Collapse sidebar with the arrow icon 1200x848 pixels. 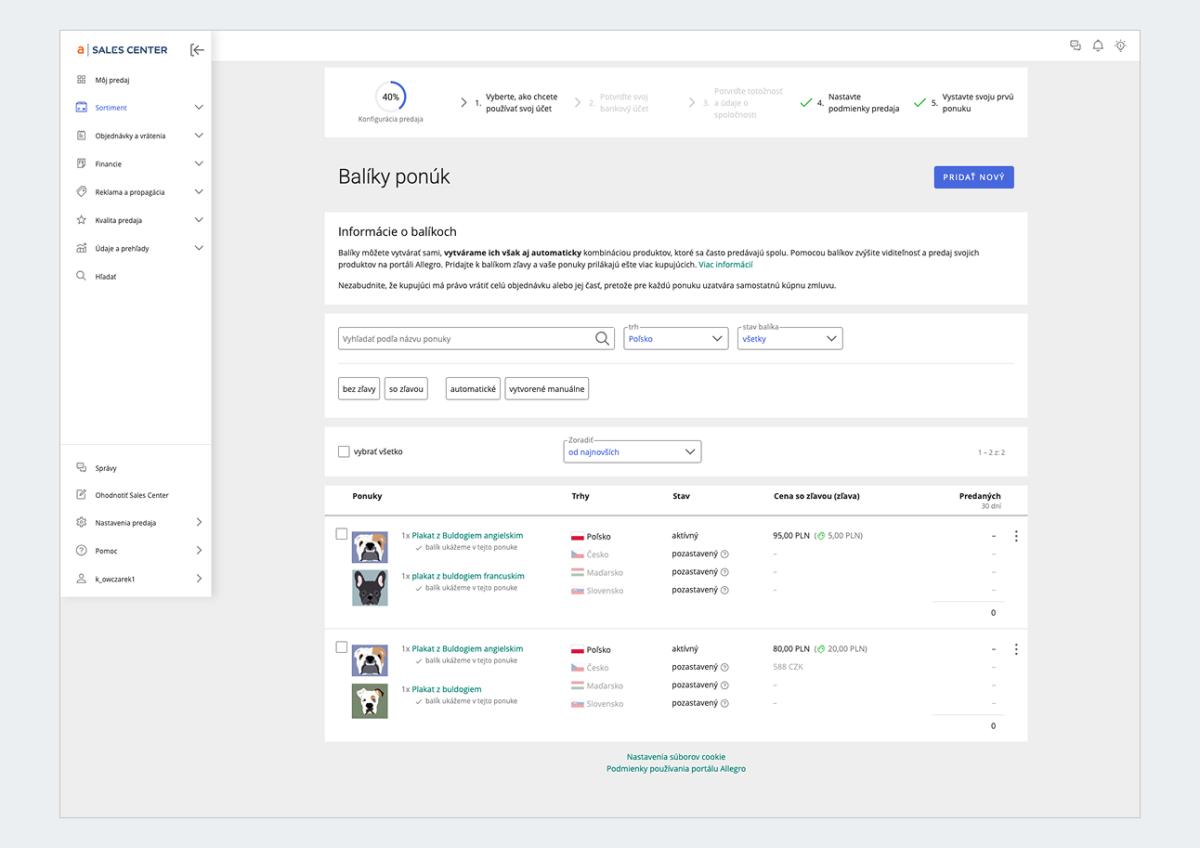click(197, 50)
